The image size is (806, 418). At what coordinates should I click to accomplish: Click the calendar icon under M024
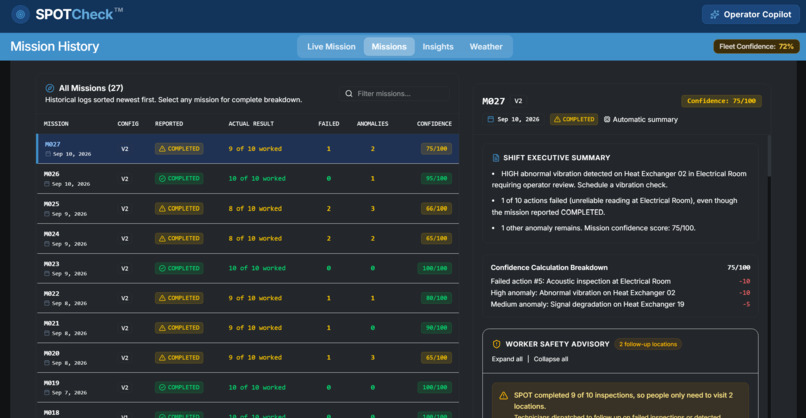click(x=47, y=244)
